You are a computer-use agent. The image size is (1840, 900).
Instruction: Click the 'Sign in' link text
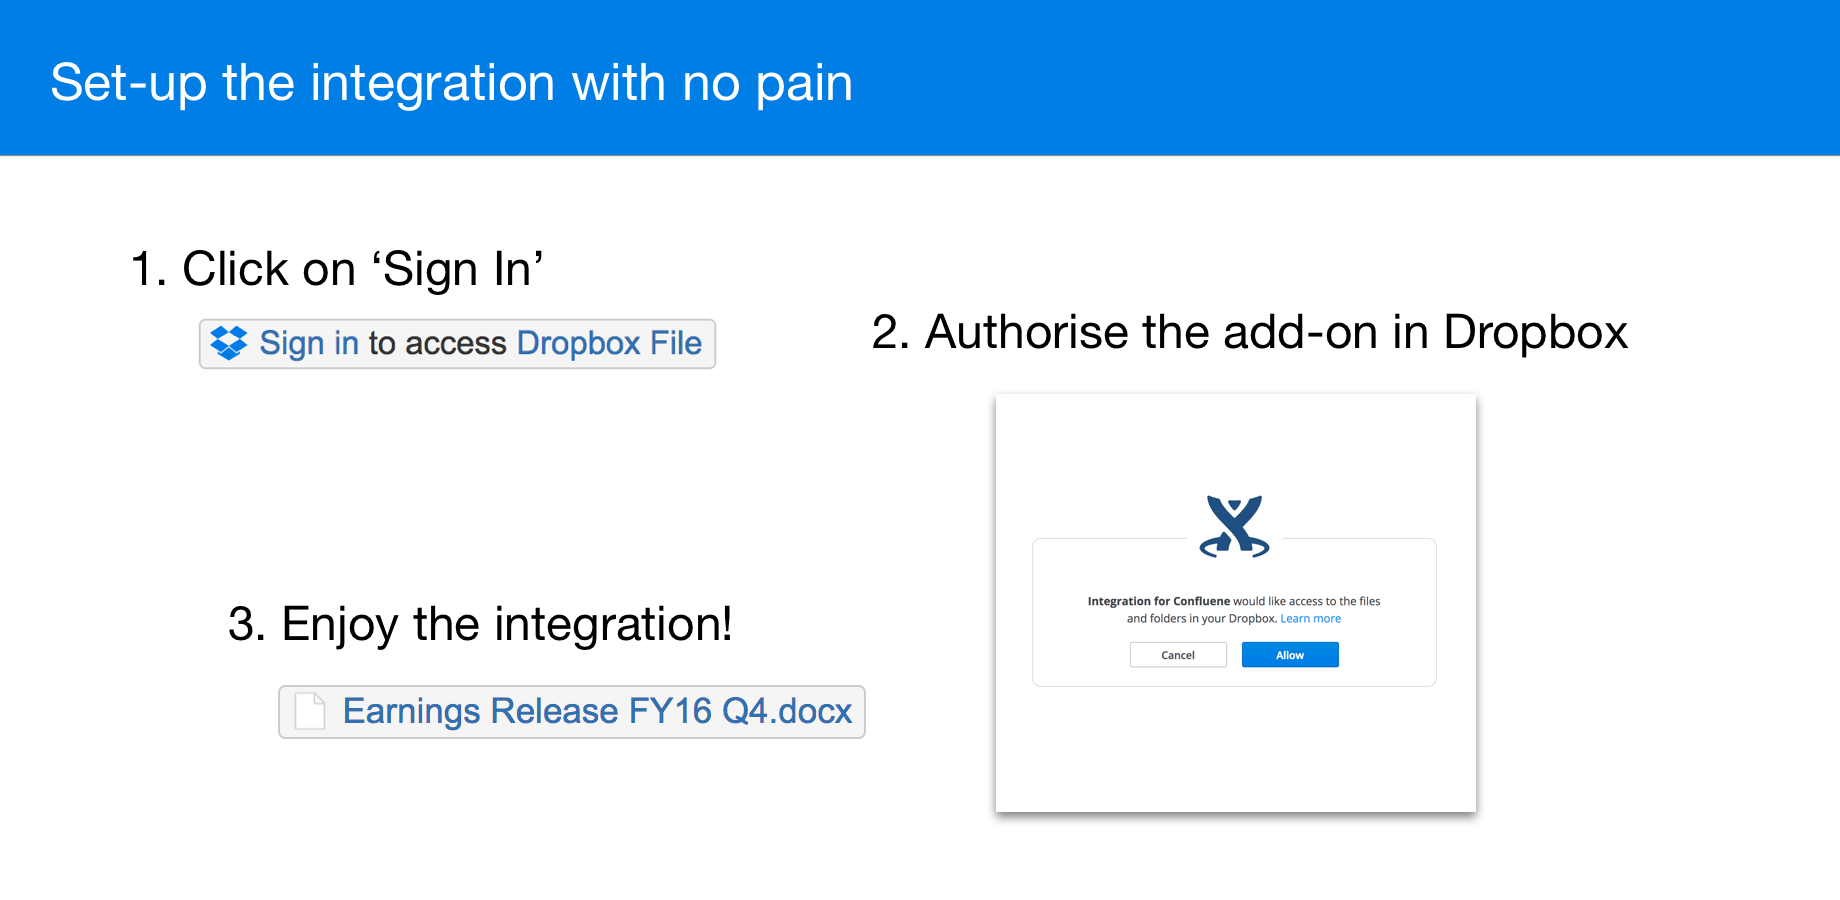(309, 343)
